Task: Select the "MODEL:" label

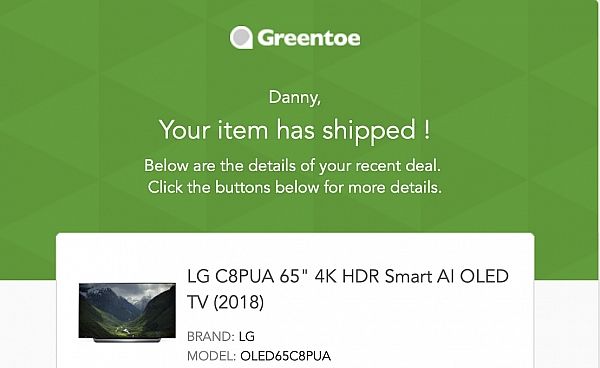Action: [211, 356]
